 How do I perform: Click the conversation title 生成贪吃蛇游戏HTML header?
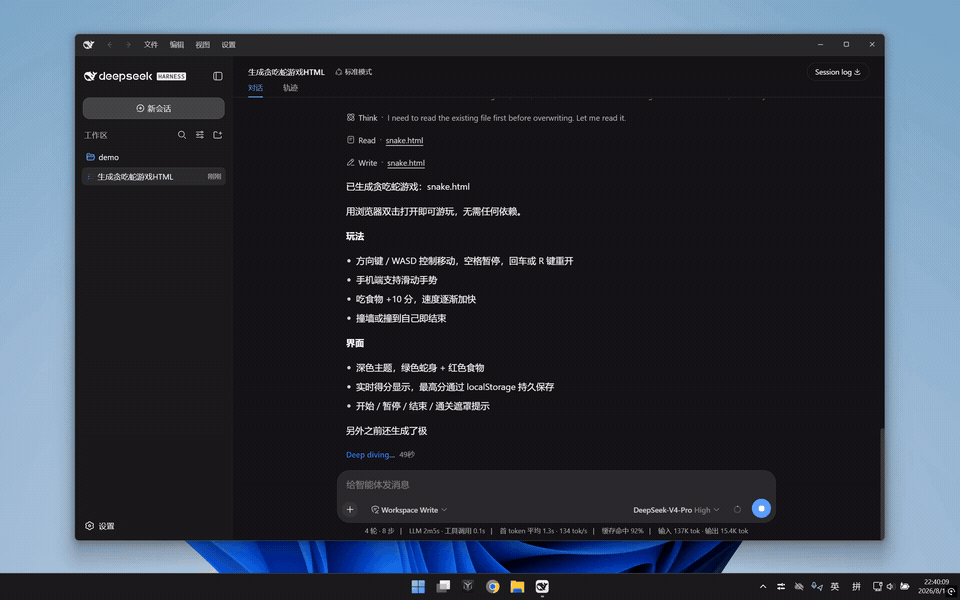pos(286,72)
